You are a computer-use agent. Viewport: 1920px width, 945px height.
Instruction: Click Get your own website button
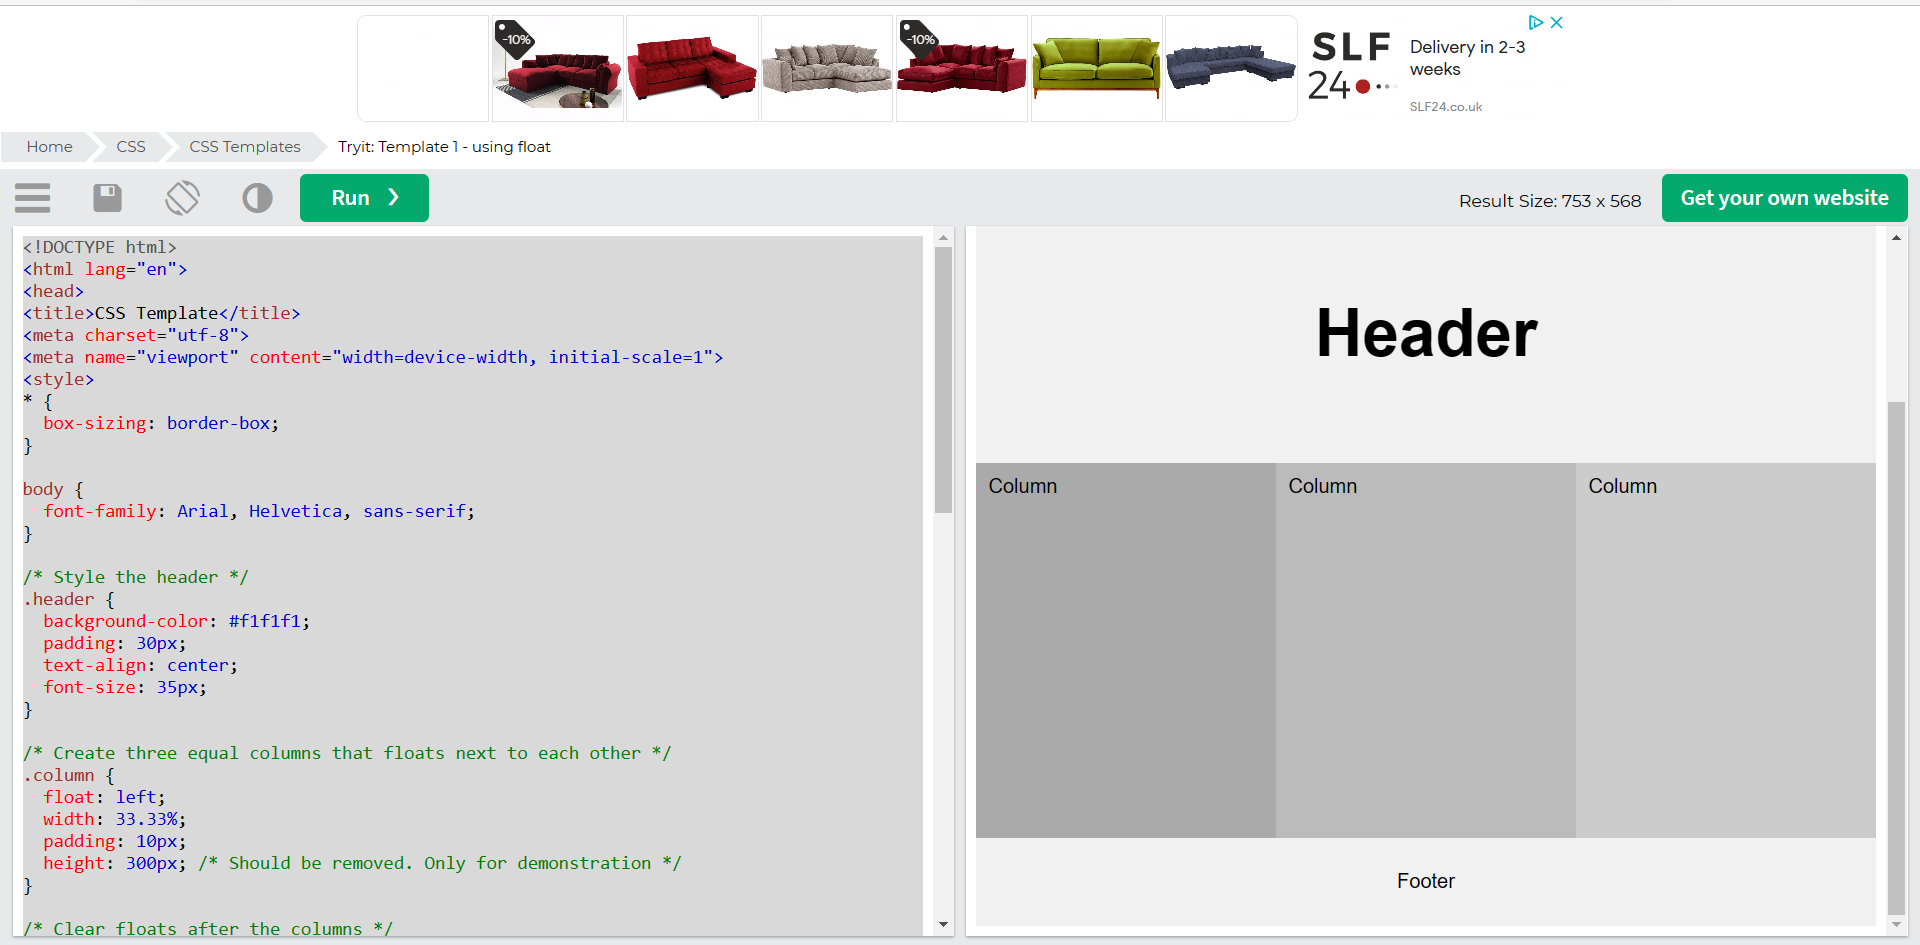coord(1784,198)
